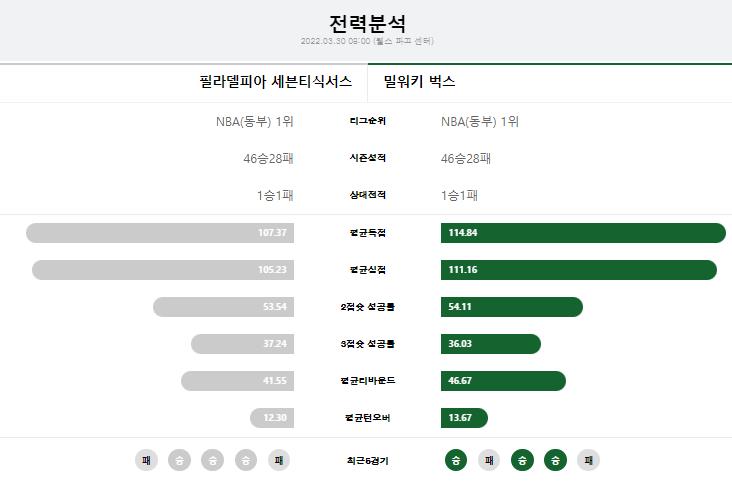Click Philadelphia's second recent-game 승 circle
732x484 pixels.
(x=179, y=460)
